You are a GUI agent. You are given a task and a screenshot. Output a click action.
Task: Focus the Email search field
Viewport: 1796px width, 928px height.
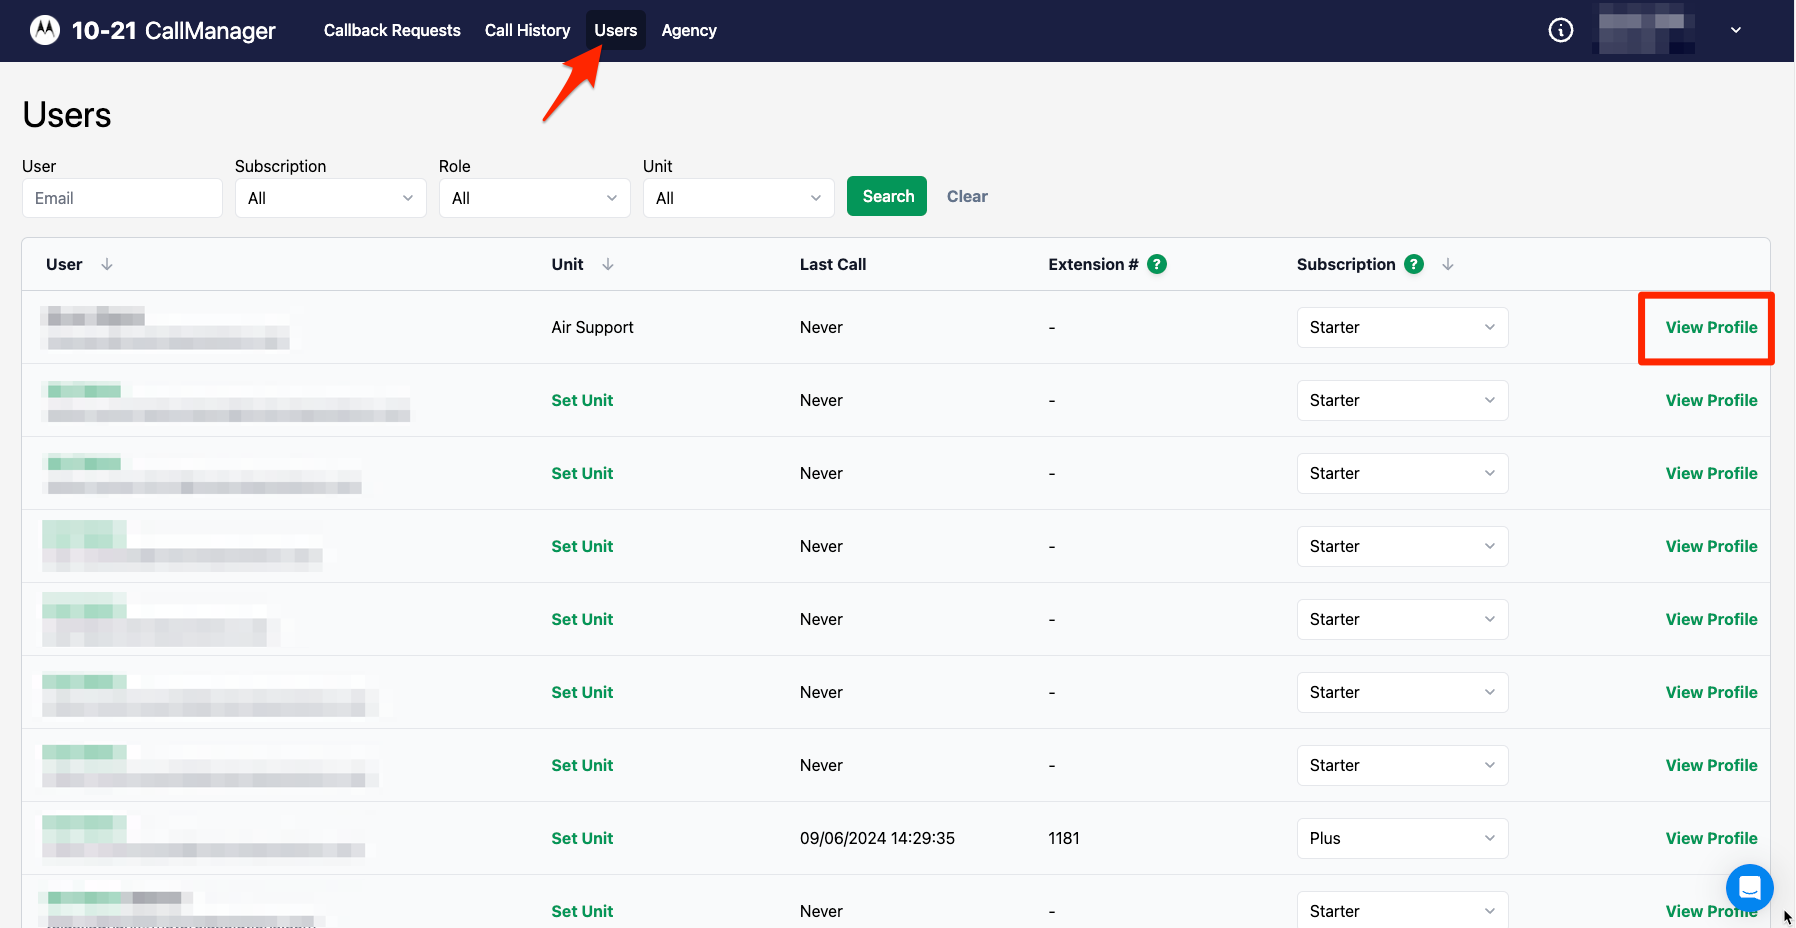pyautogui.click(x=122, y=198)
